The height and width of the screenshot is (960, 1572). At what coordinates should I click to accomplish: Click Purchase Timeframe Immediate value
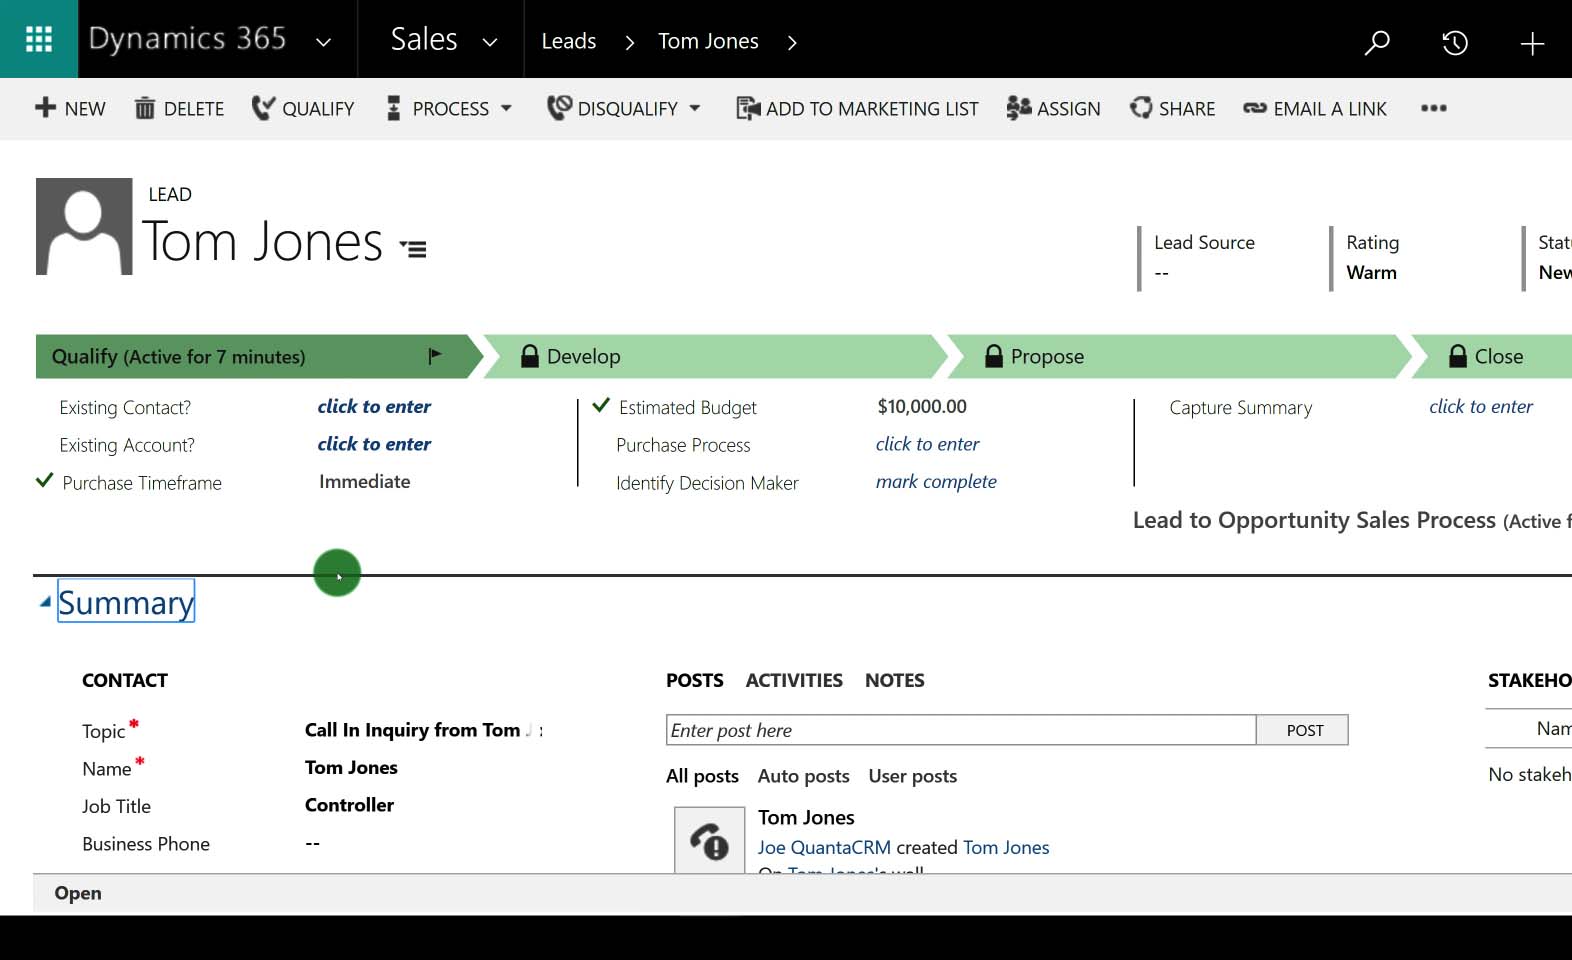tap(365, 481)
